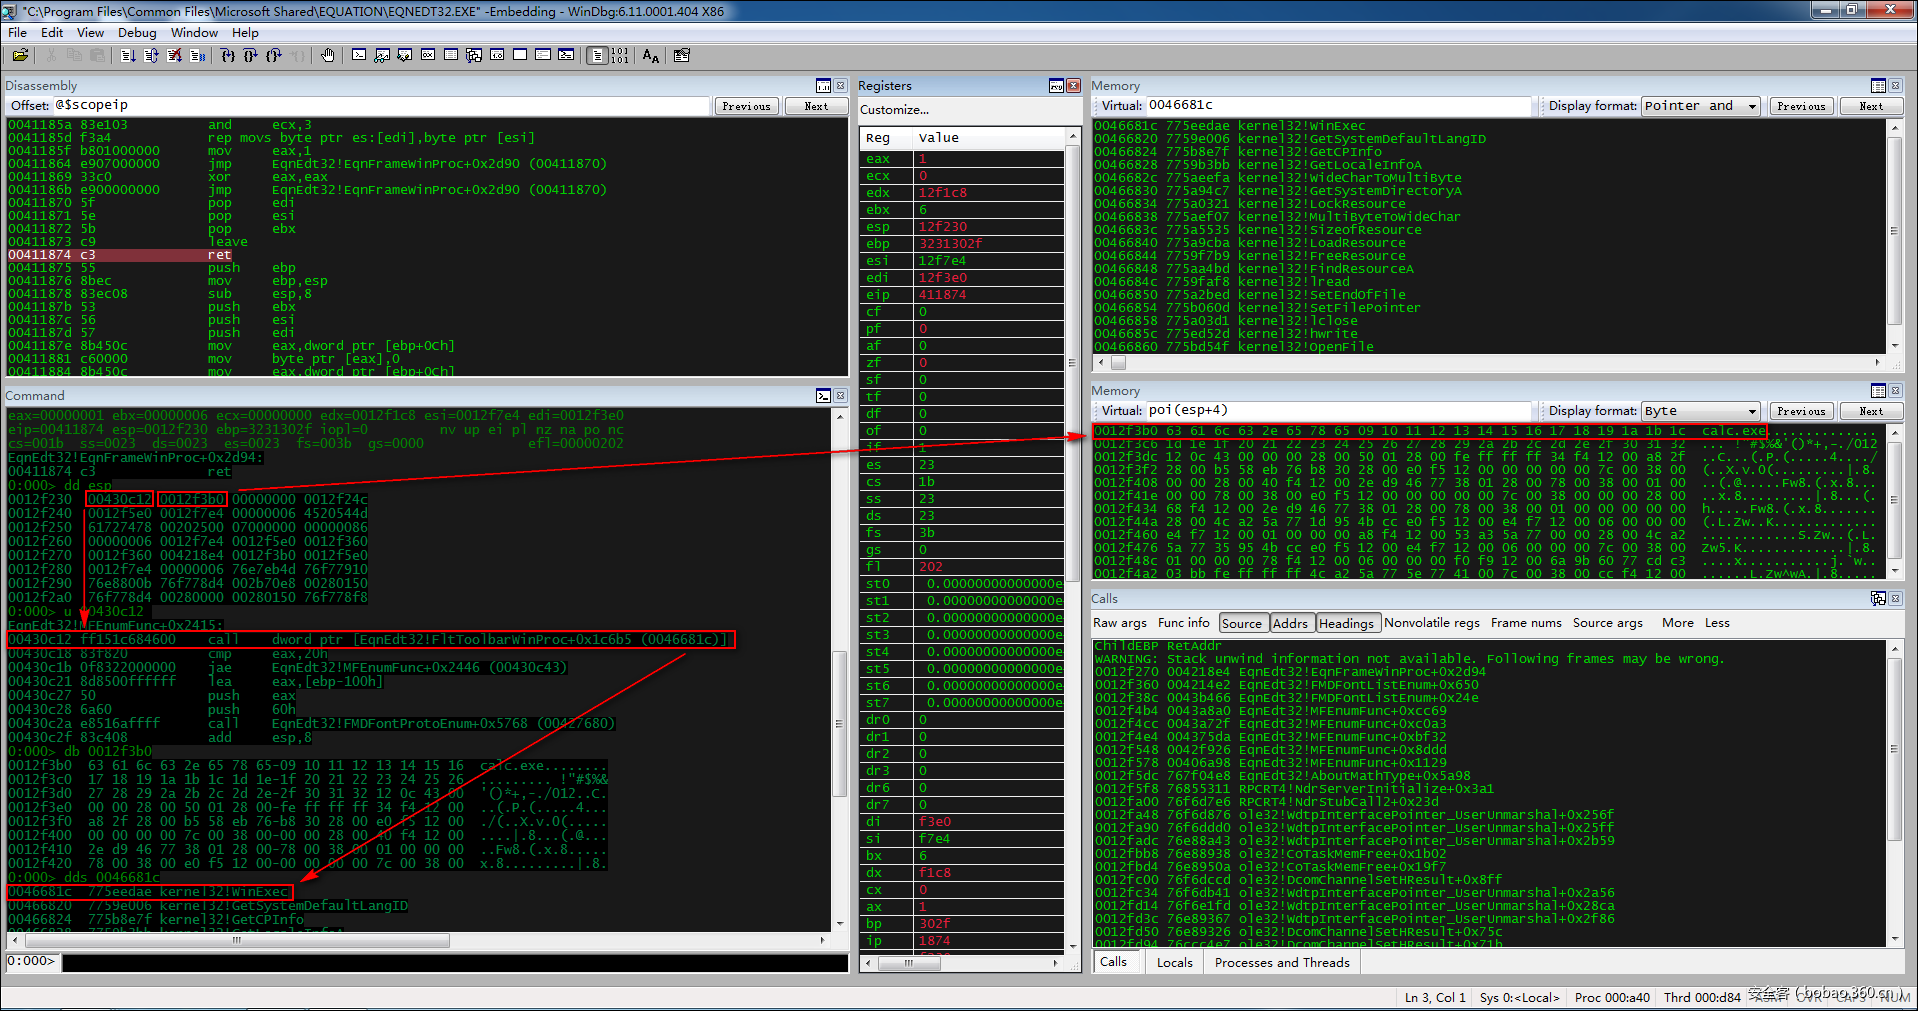
Task: Click the Restart debugging toolbar icon
Action: 152,56
